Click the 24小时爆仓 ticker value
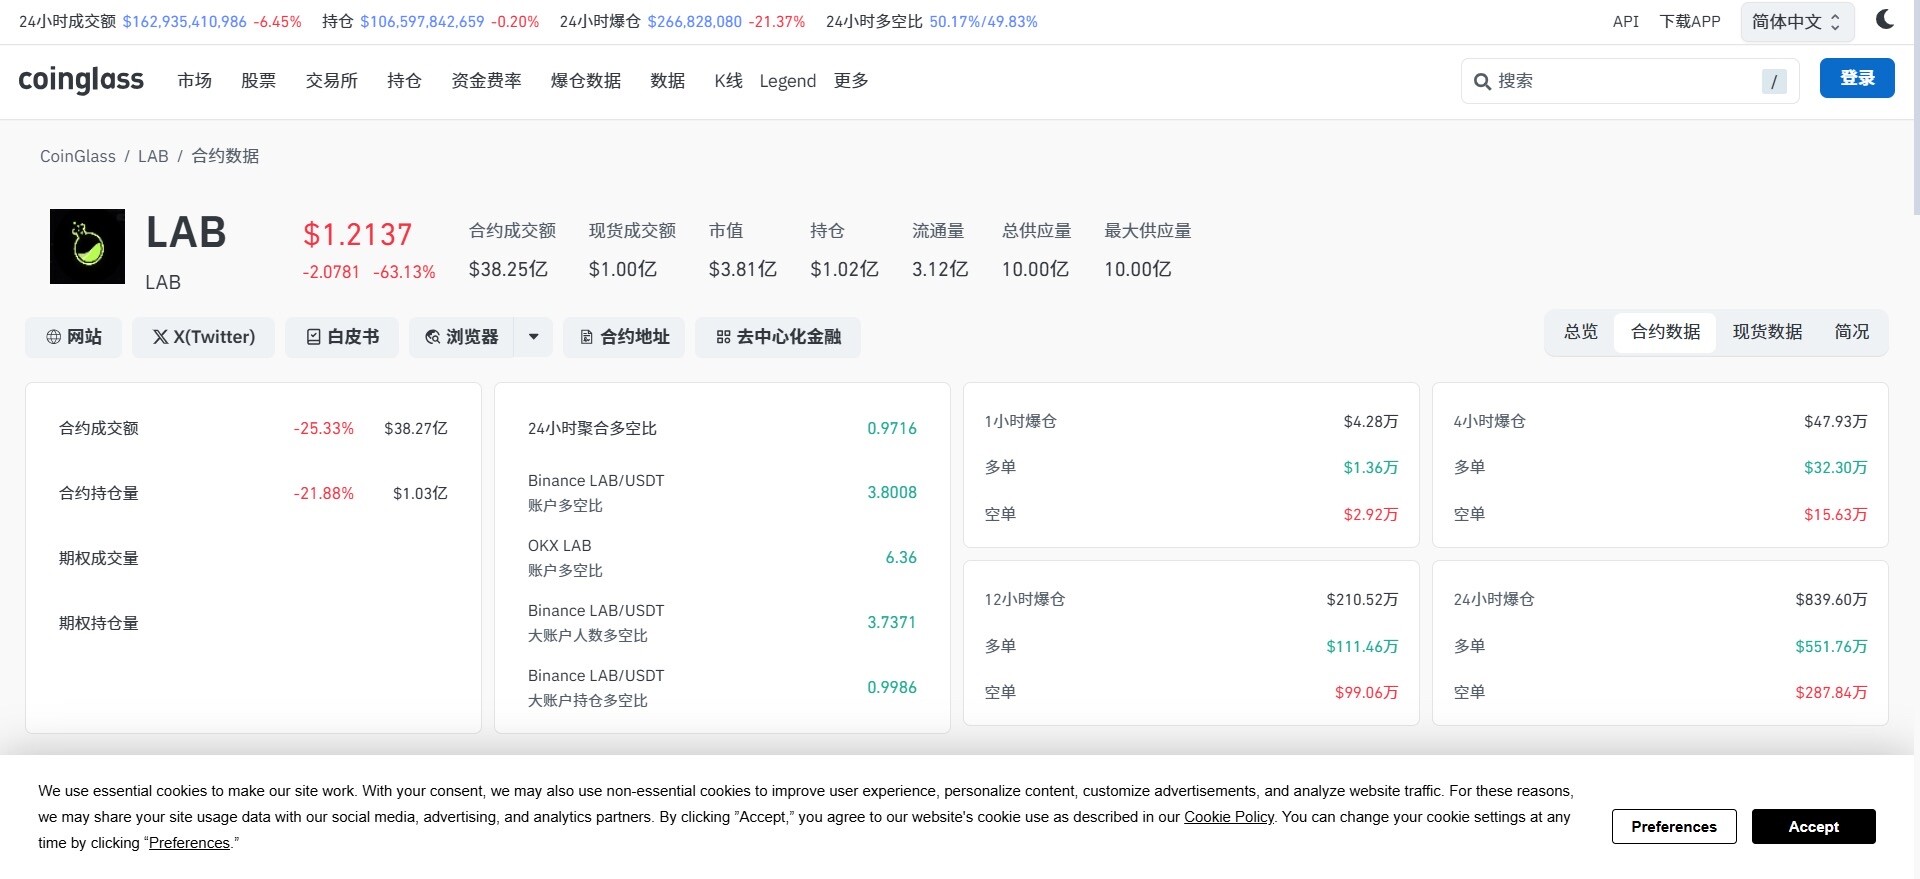The width and height of the screenshot is (1920, 879). (694, 21)
